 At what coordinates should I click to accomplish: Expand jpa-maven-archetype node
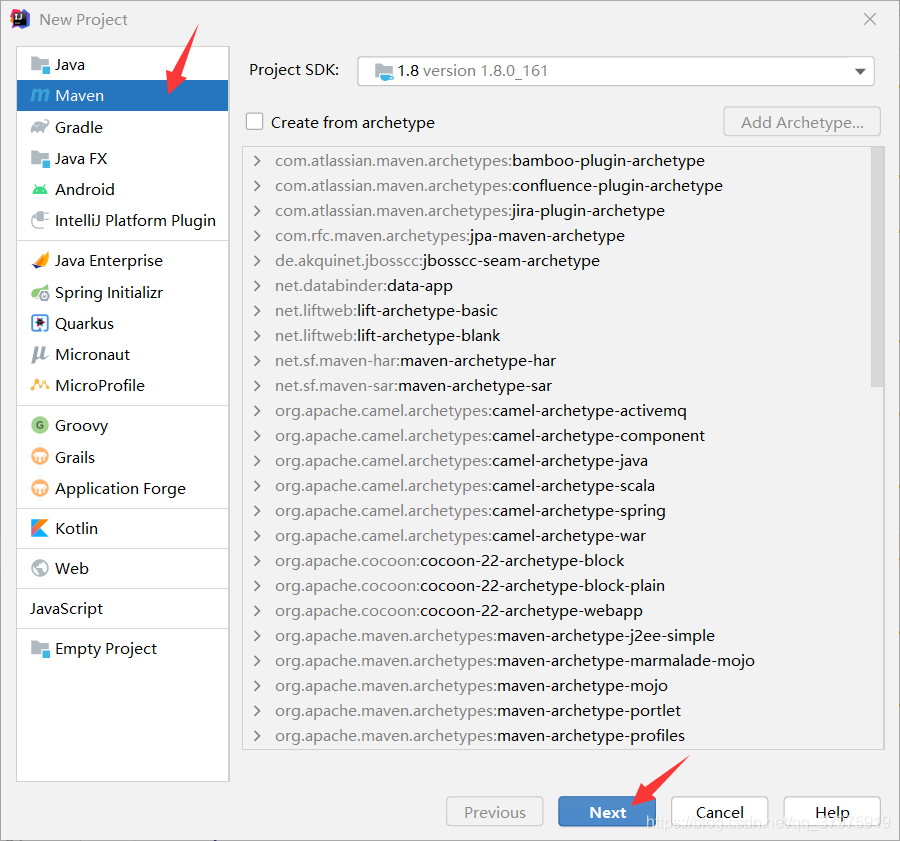[257, 235]
